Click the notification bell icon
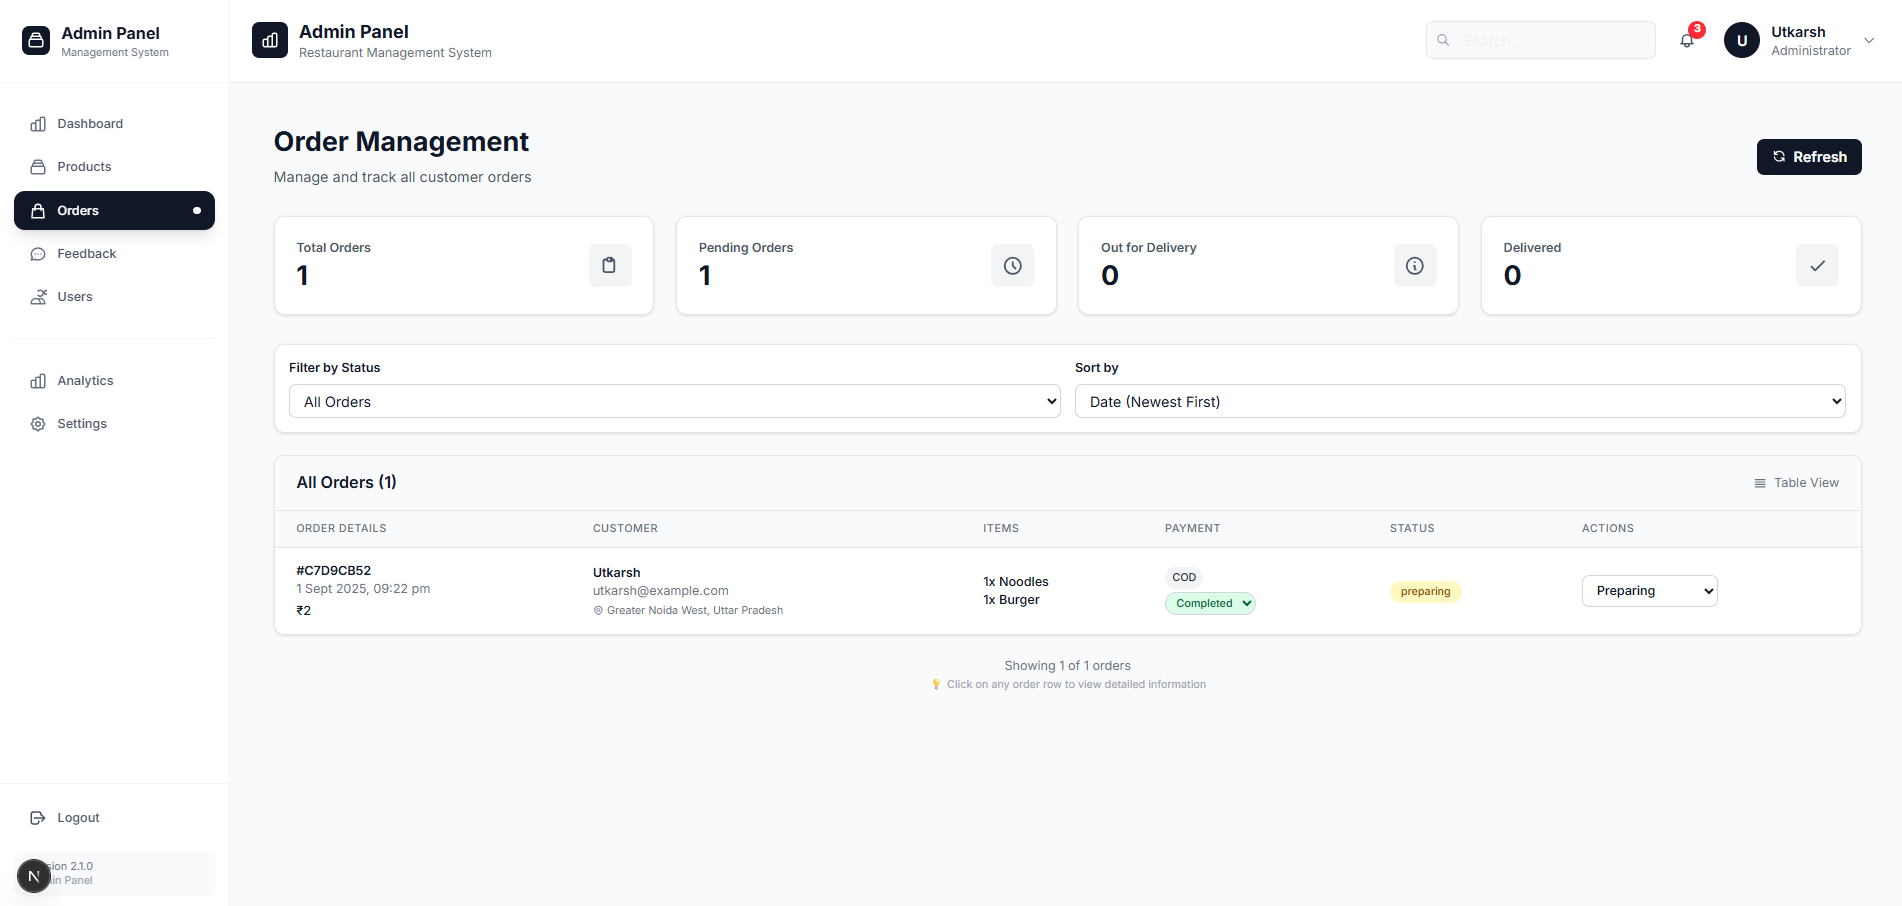 1687,41
